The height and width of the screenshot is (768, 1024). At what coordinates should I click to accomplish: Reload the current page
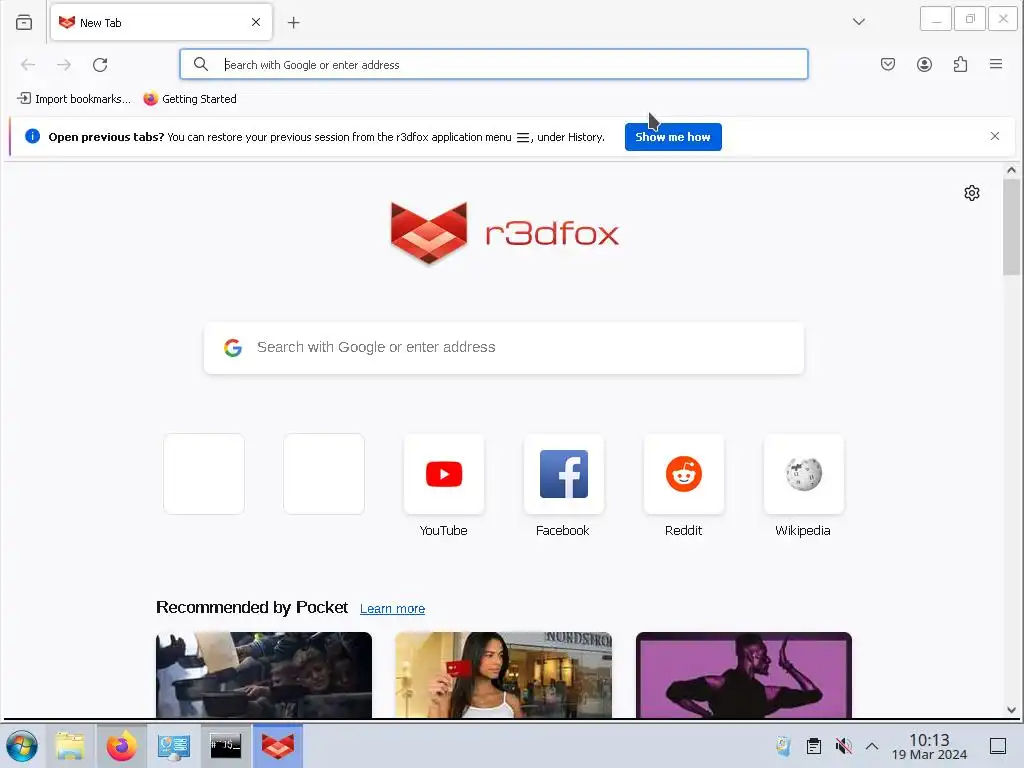click(x=100, y=65)
